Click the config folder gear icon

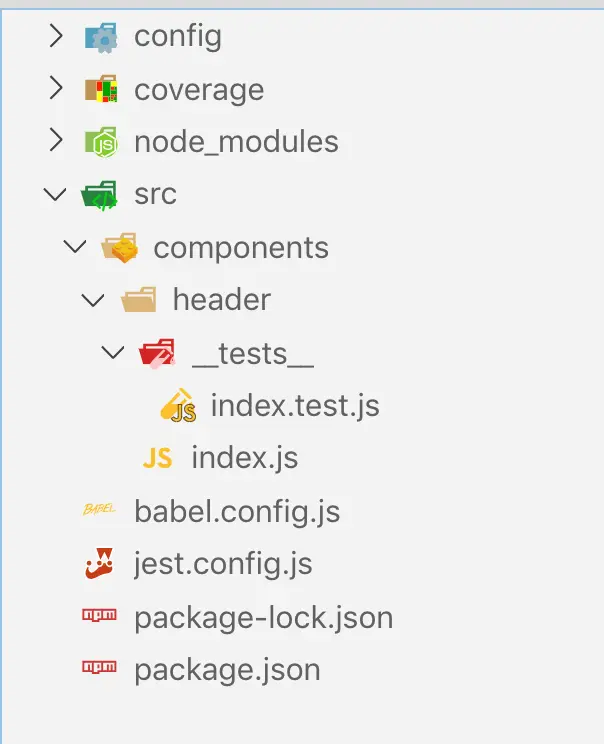(101, 38)
